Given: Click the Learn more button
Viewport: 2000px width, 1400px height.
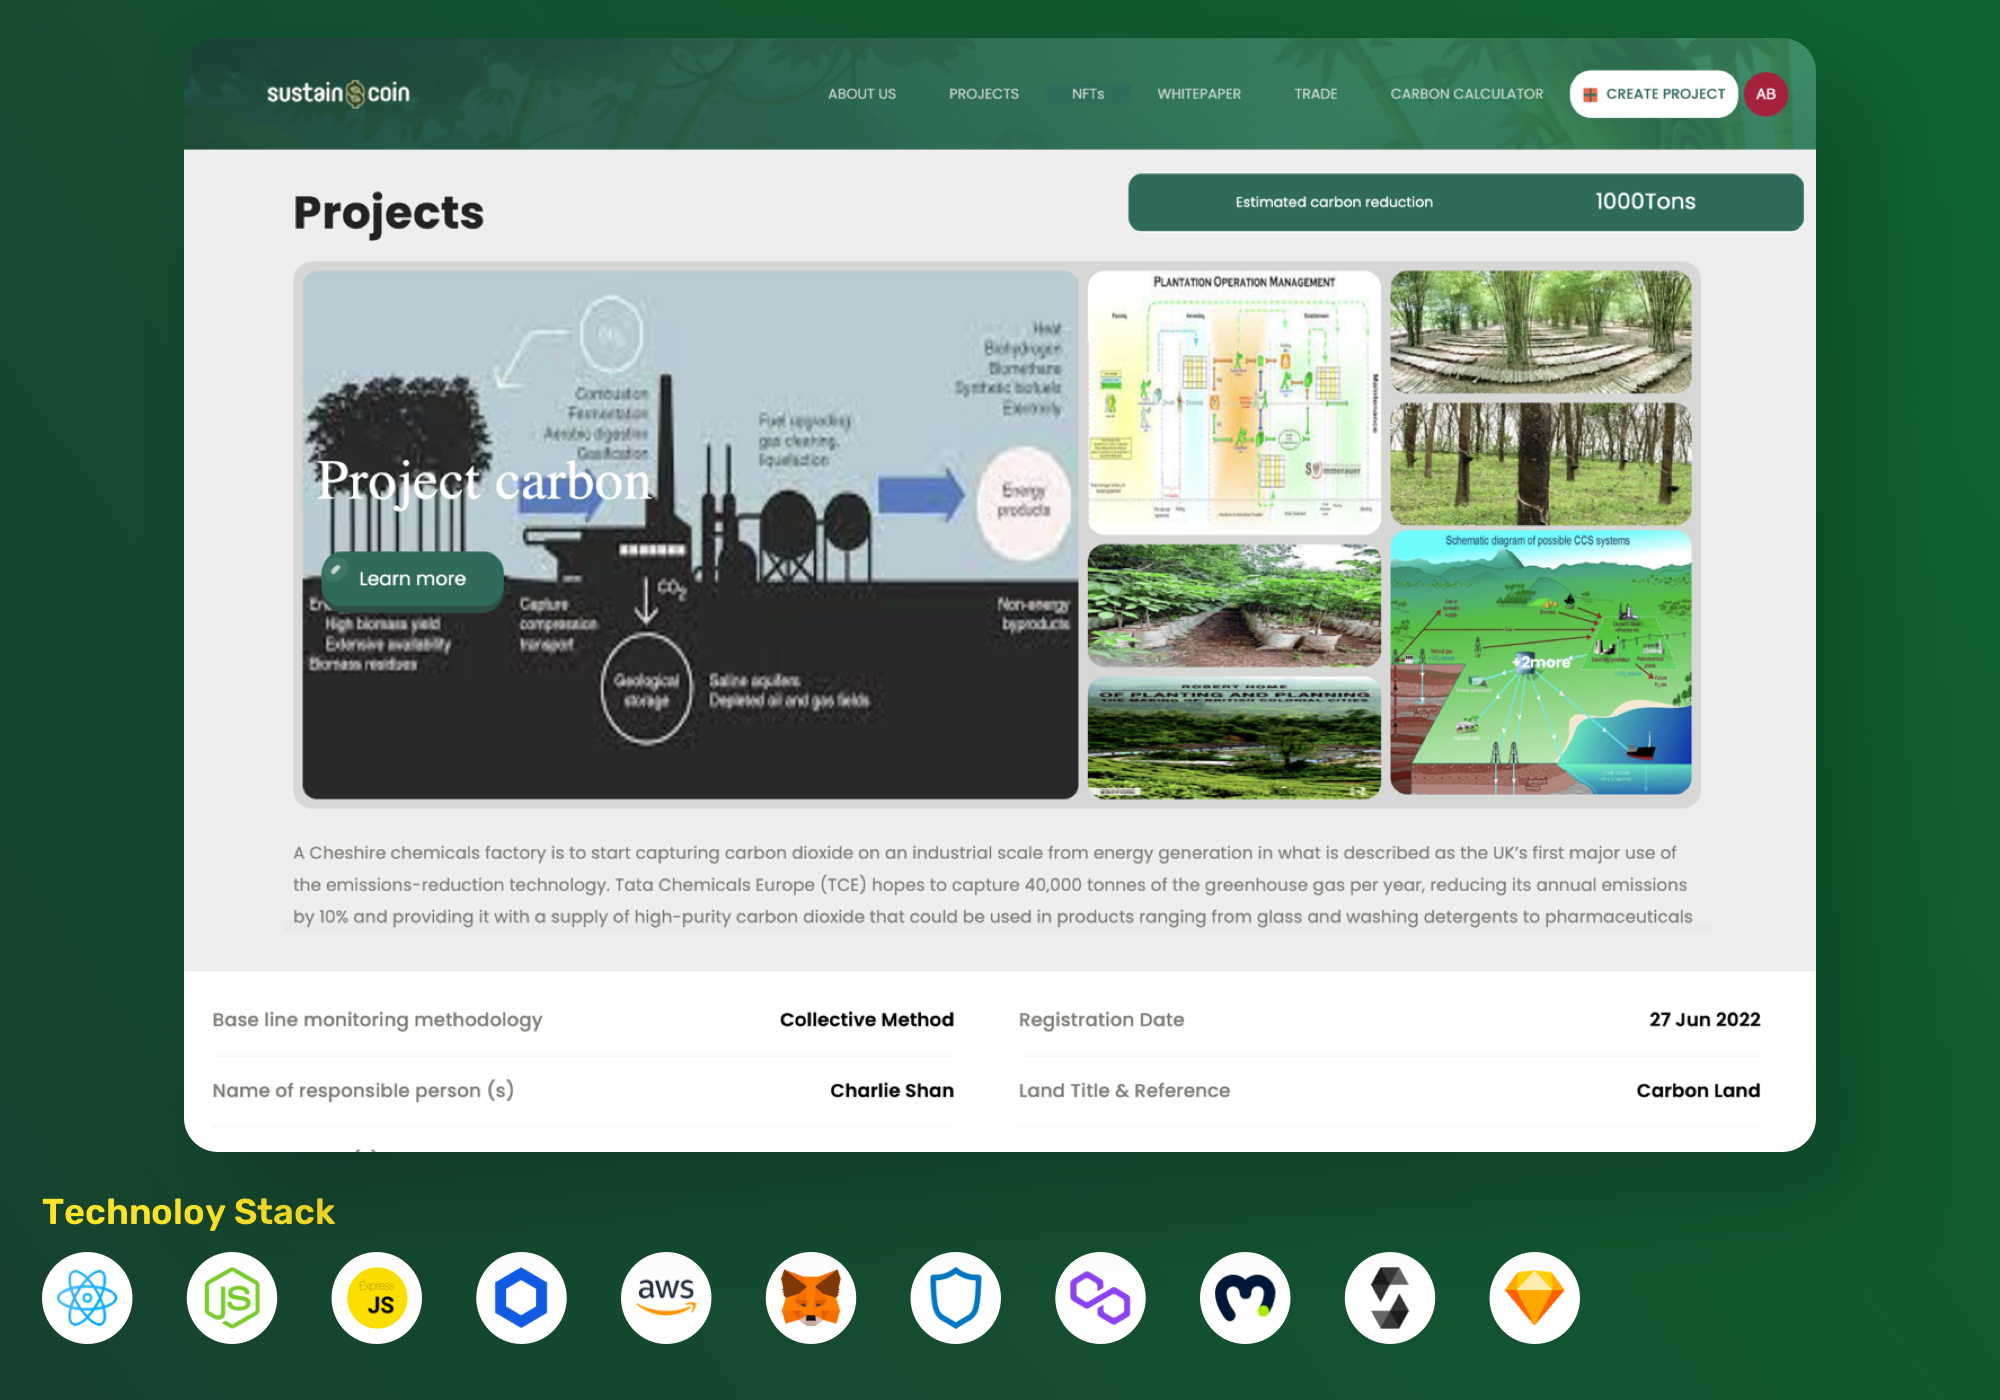Looking at the screenshot, I should [412, 579].
